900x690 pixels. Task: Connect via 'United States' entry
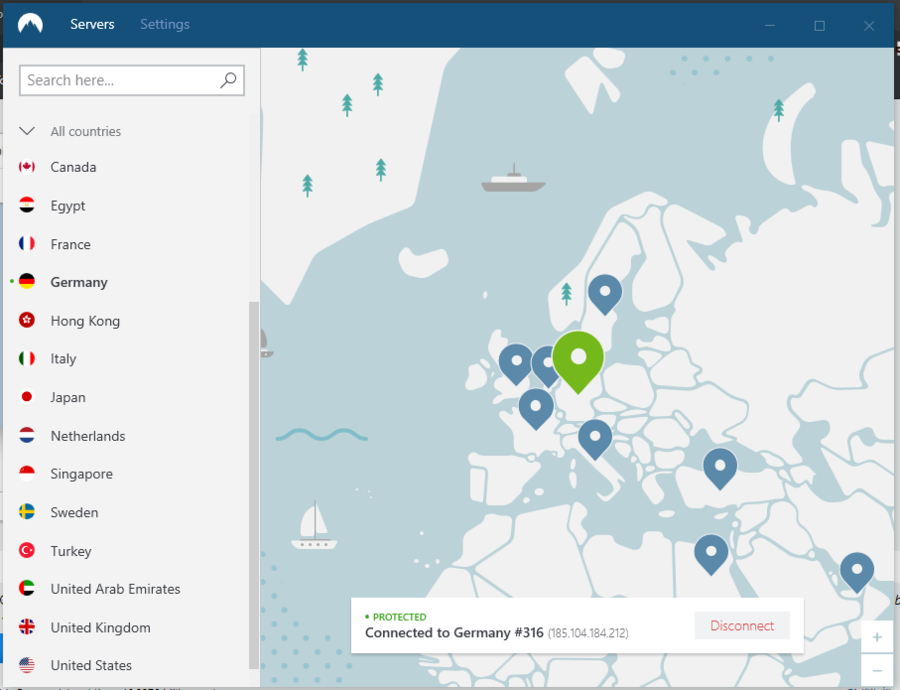click(91, 665)
